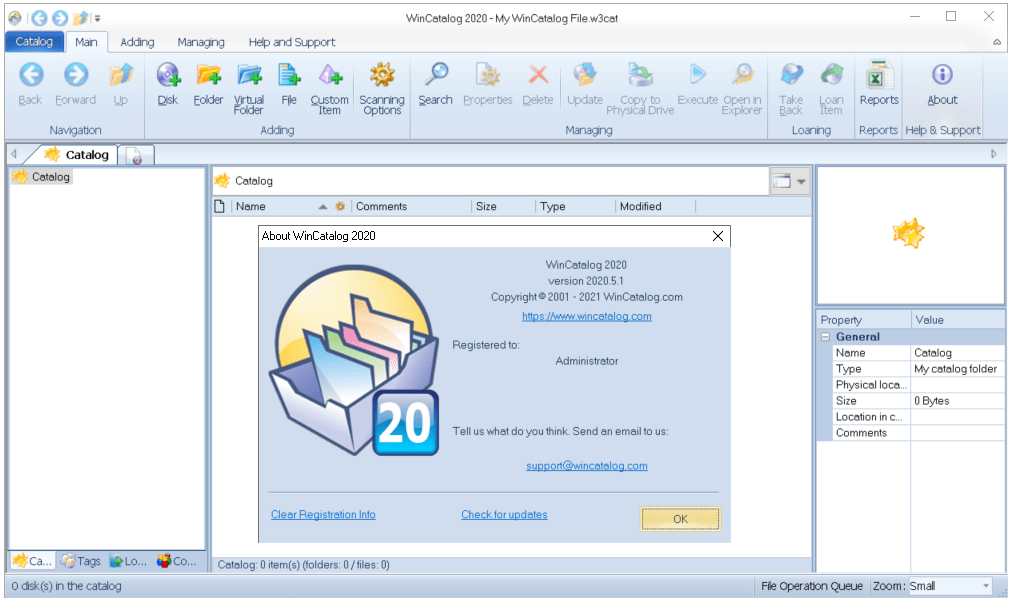Switch to the Managing ribbon tab
The width and height of the screenshot is (1010, 600).
pos(201,42)
